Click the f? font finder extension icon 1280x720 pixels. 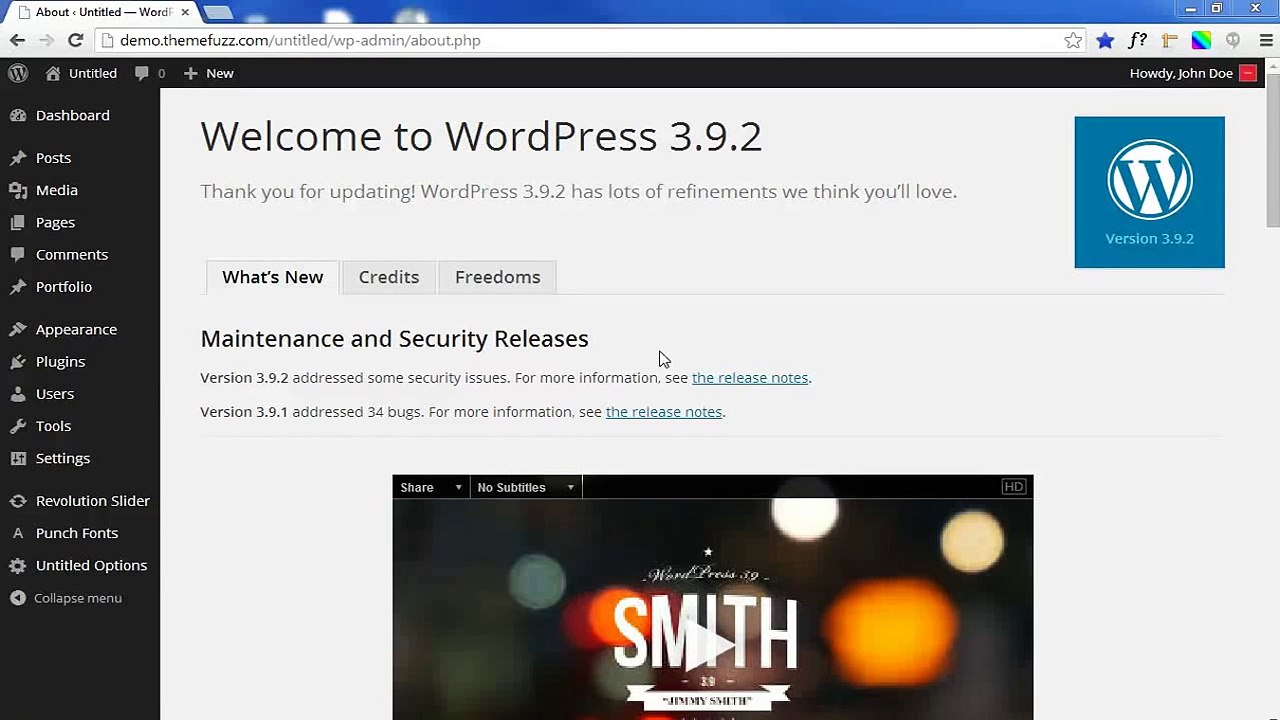1137,40
